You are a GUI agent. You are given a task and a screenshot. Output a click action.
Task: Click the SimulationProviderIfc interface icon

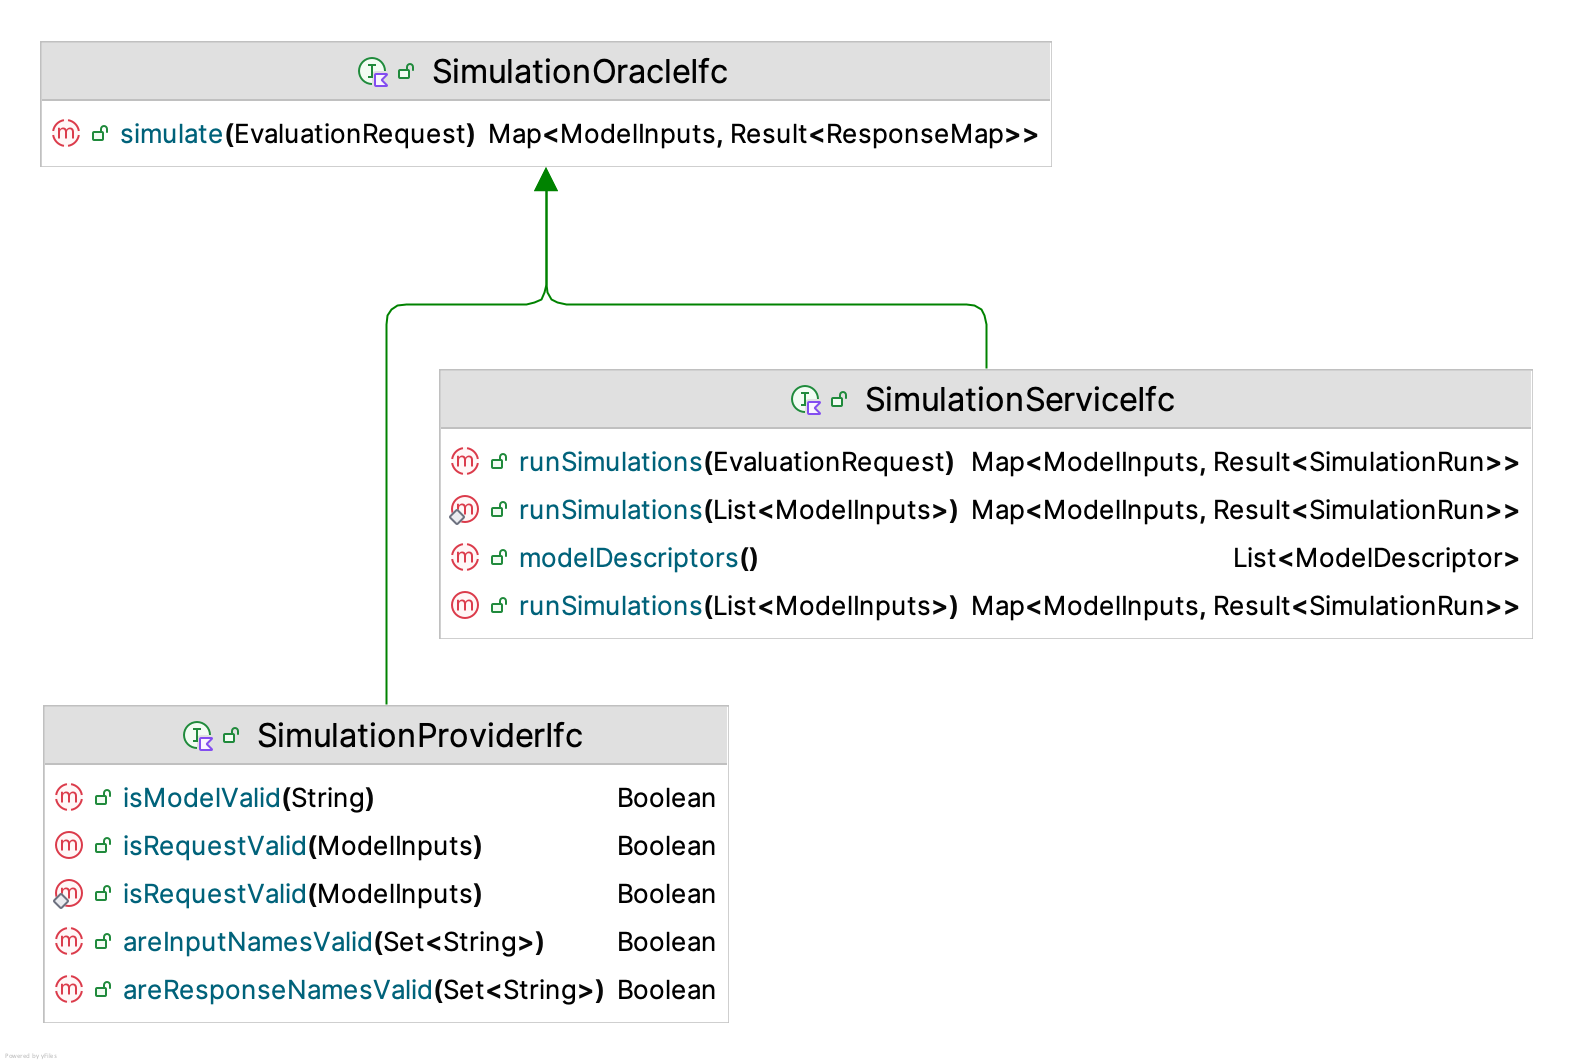(198, 736)
